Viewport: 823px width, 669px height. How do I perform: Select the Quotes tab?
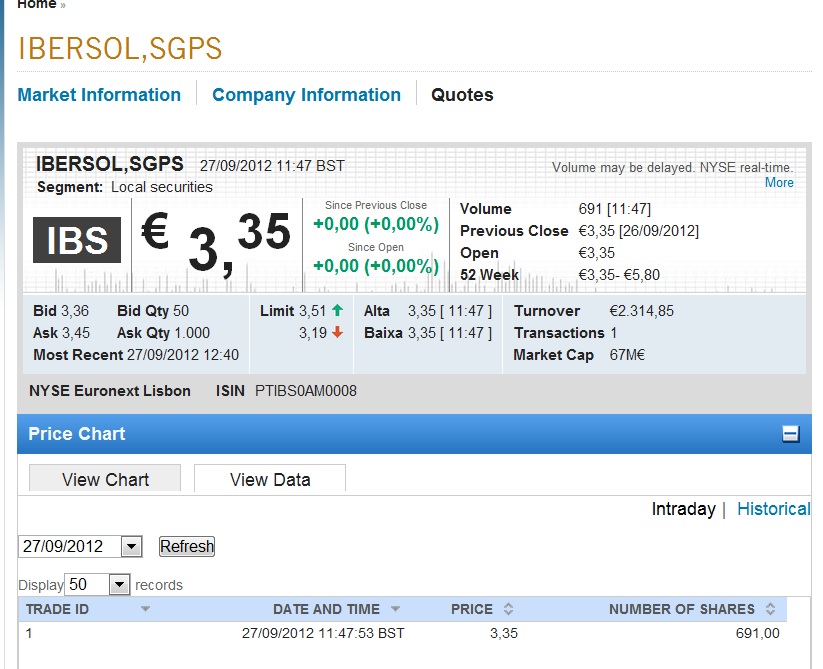click(x=462, y=95)
